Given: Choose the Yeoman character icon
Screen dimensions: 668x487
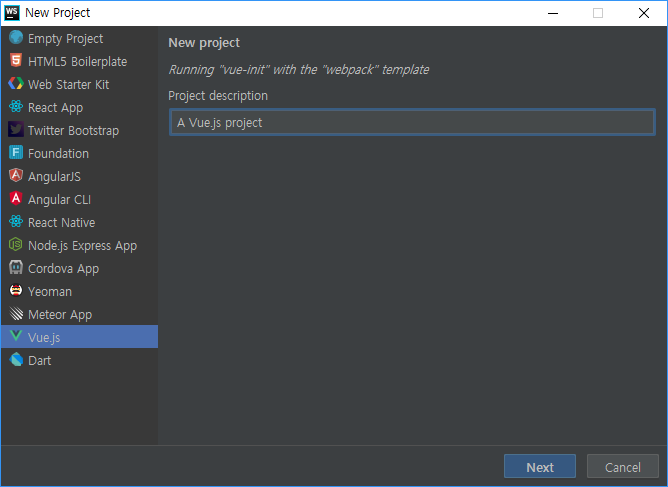Looking at the screenshot, I should pos(16,291).
